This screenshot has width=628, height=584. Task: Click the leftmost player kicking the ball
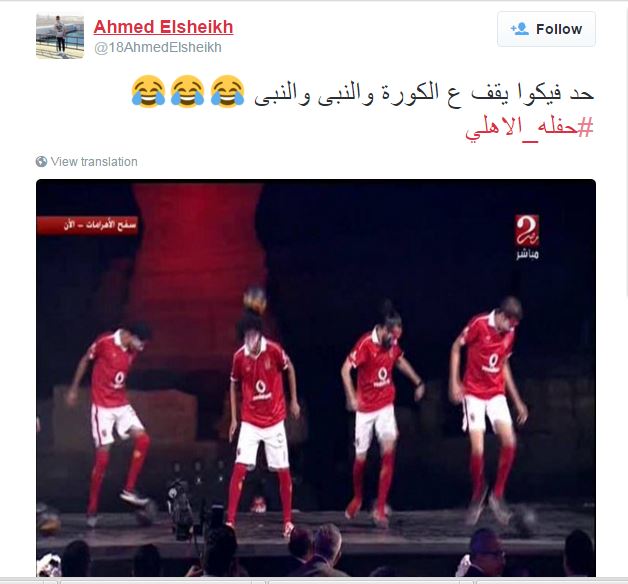pyautogui.click(x=114, y=421)
